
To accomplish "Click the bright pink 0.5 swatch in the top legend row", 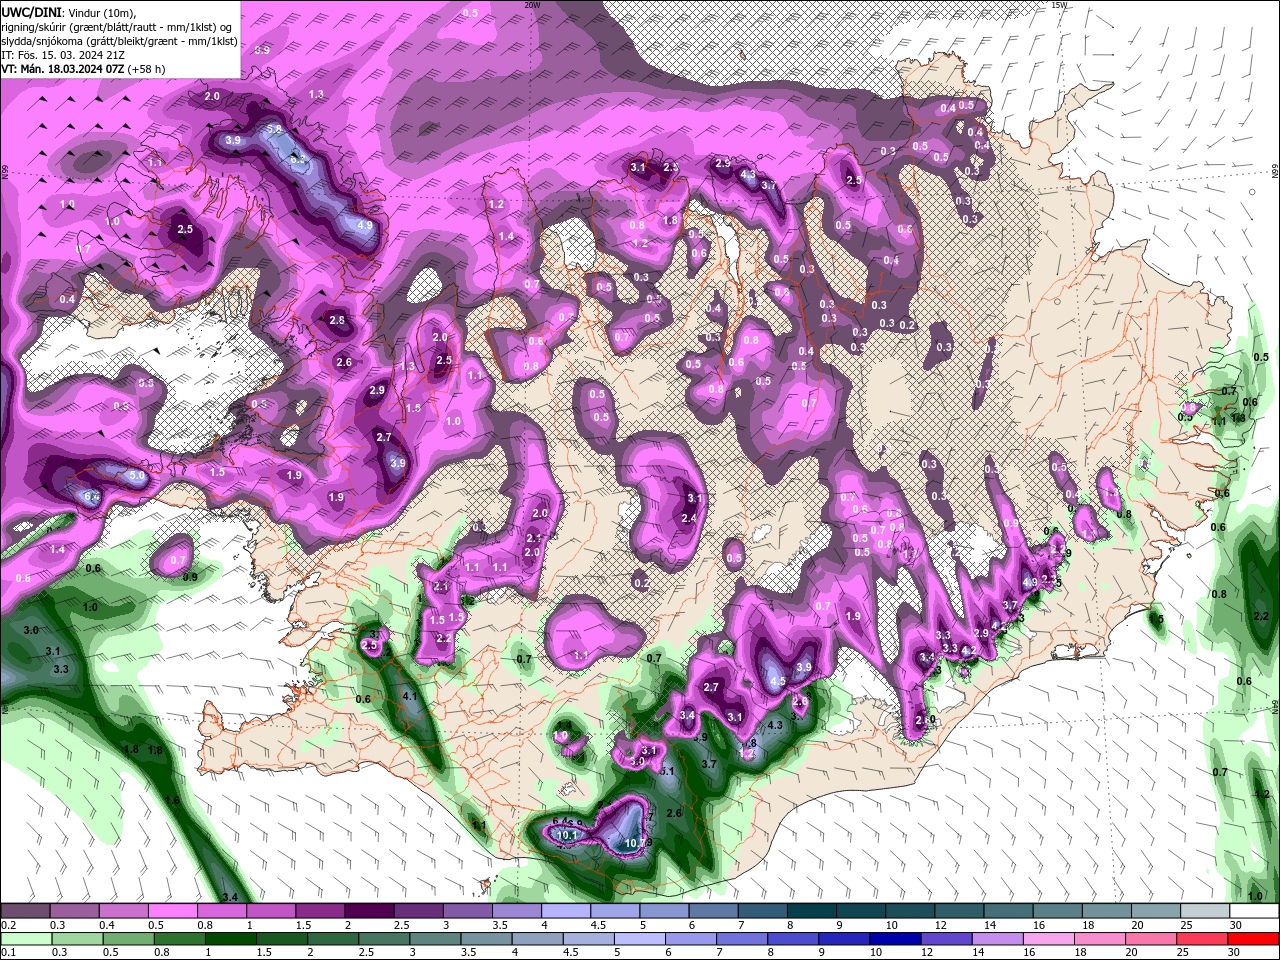I will coord(173,911).
